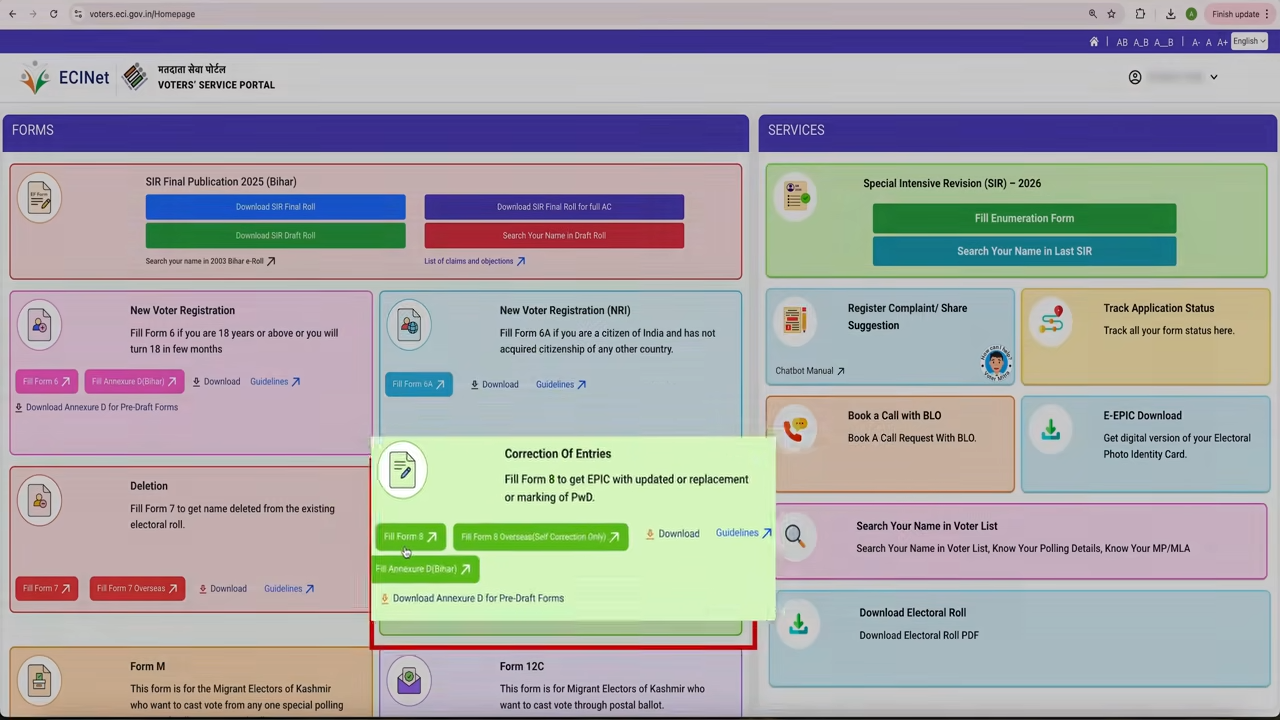Expand the user account menu chevron
Viewport: 1280px width, 720px height.
[1214, 77]
